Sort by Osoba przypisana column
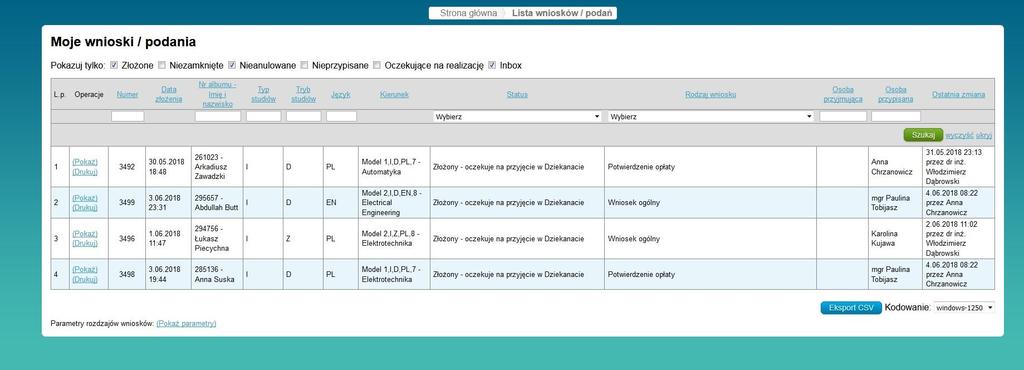The image size is (1024, 370). (895, 95)
